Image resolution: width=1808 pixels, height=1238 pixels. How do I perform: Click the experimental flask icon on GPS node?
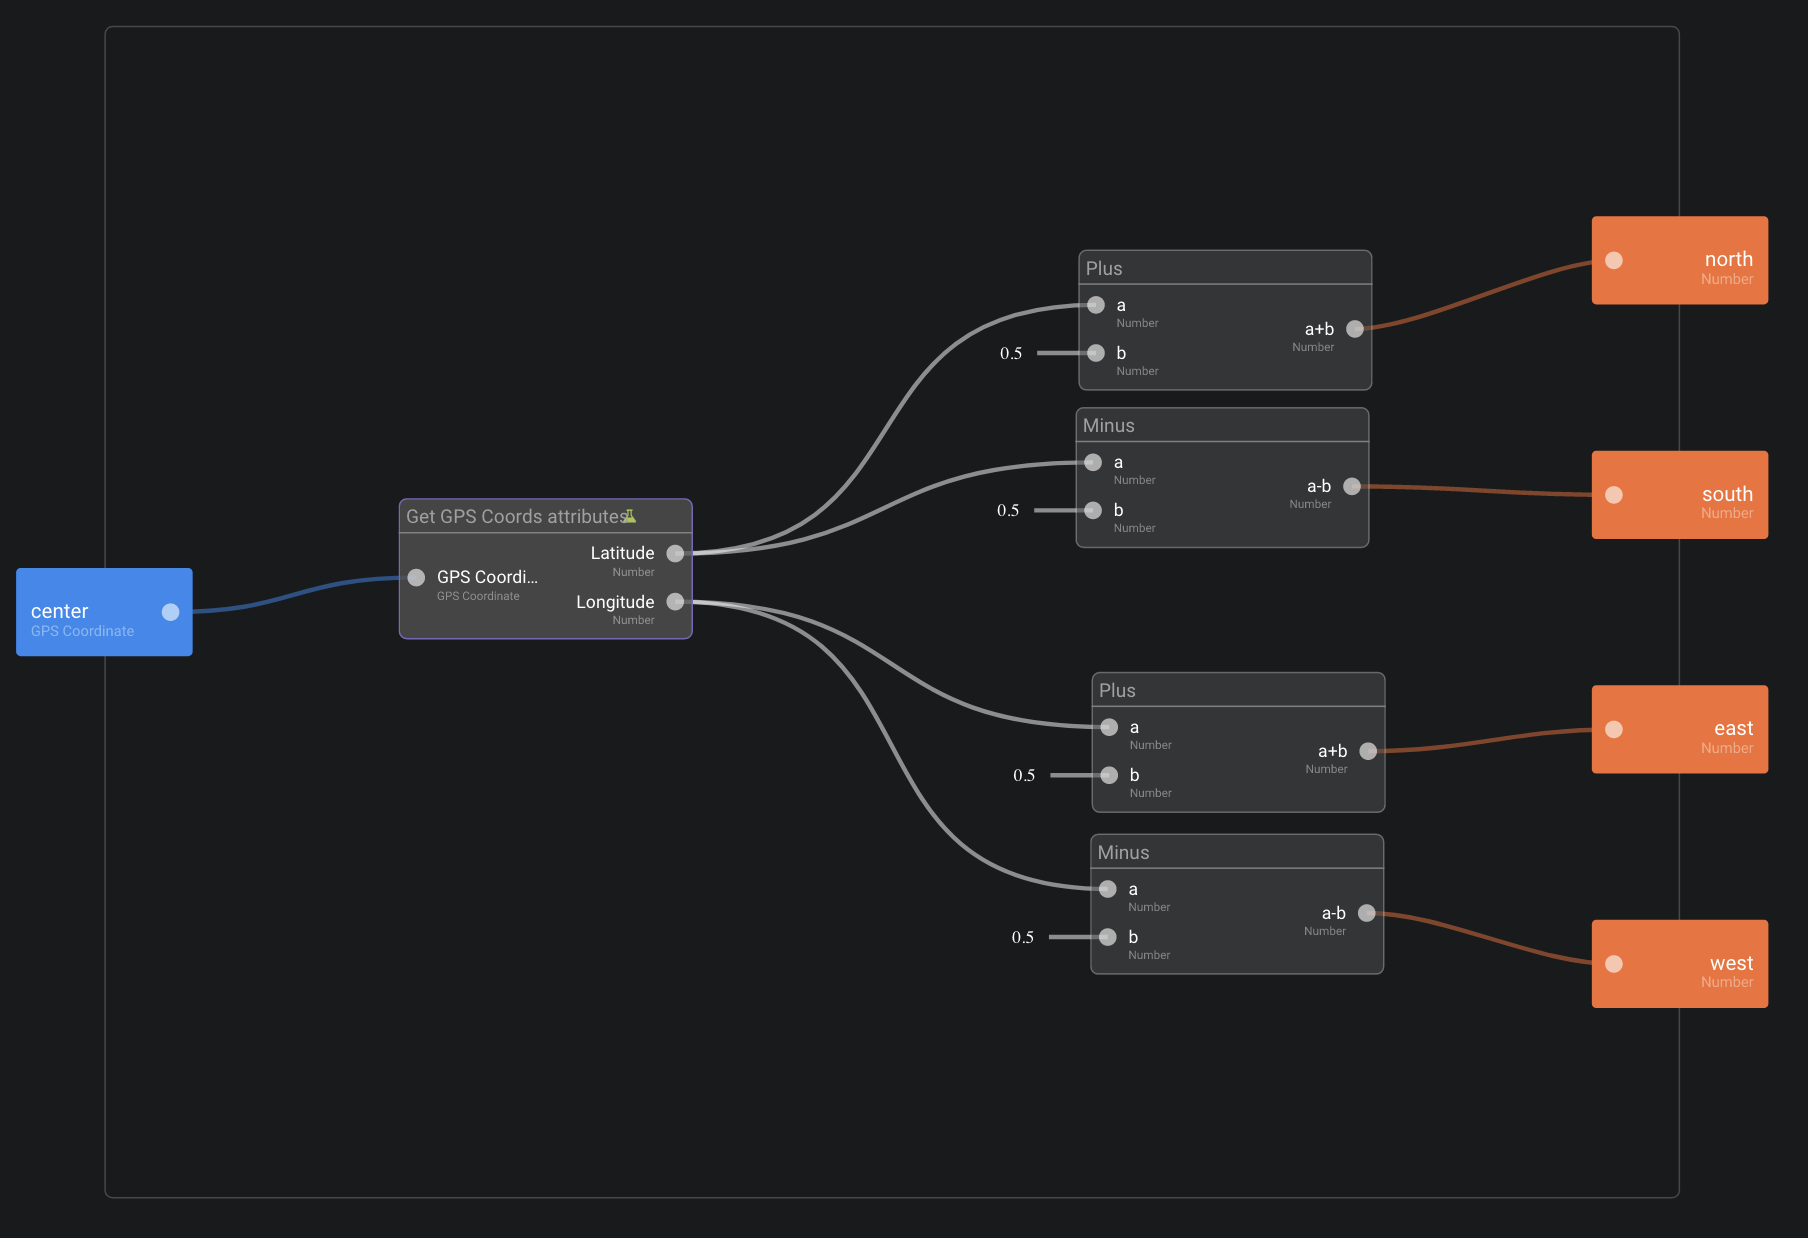(629, 516)
